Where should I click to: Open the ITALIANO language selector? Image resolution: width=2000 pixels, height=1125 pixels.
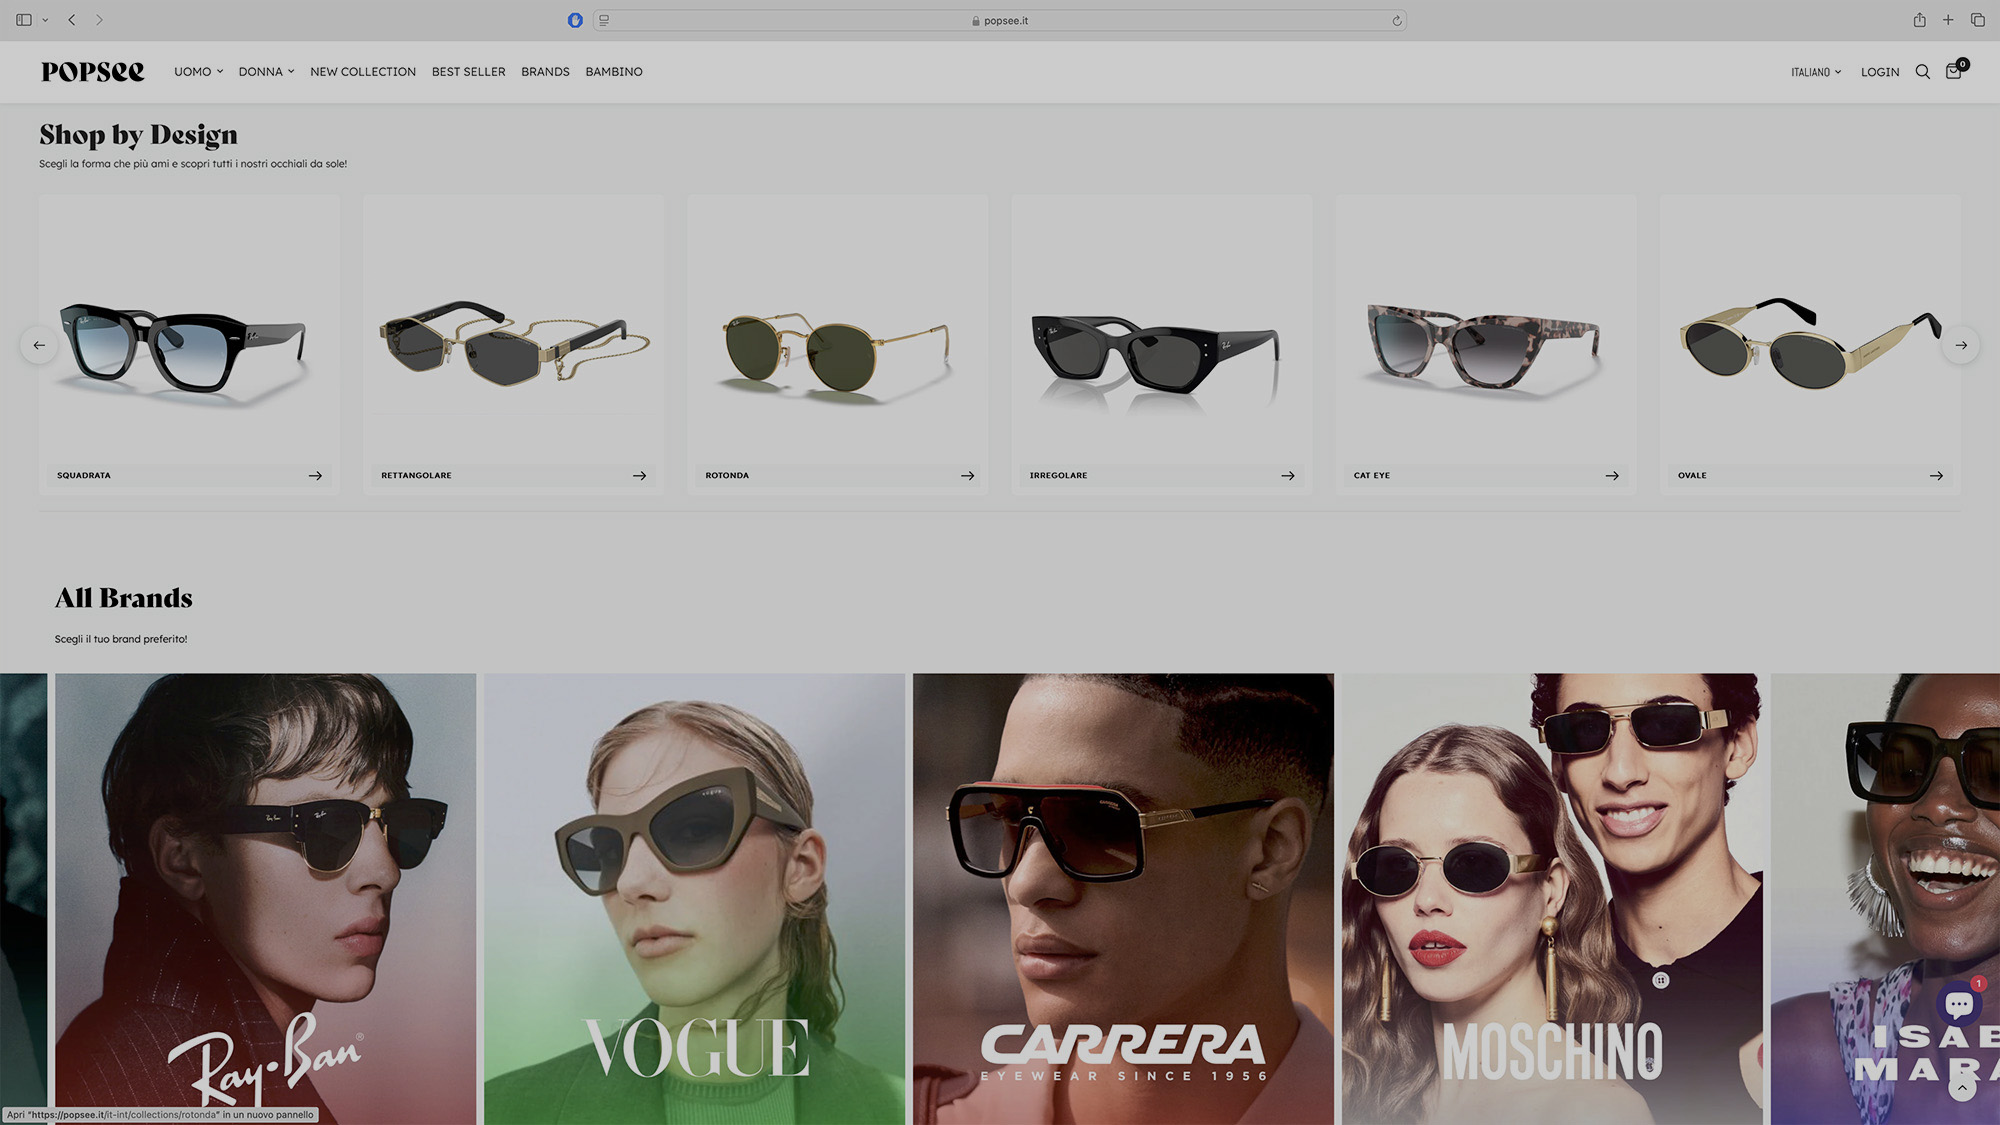[1815, 72]
